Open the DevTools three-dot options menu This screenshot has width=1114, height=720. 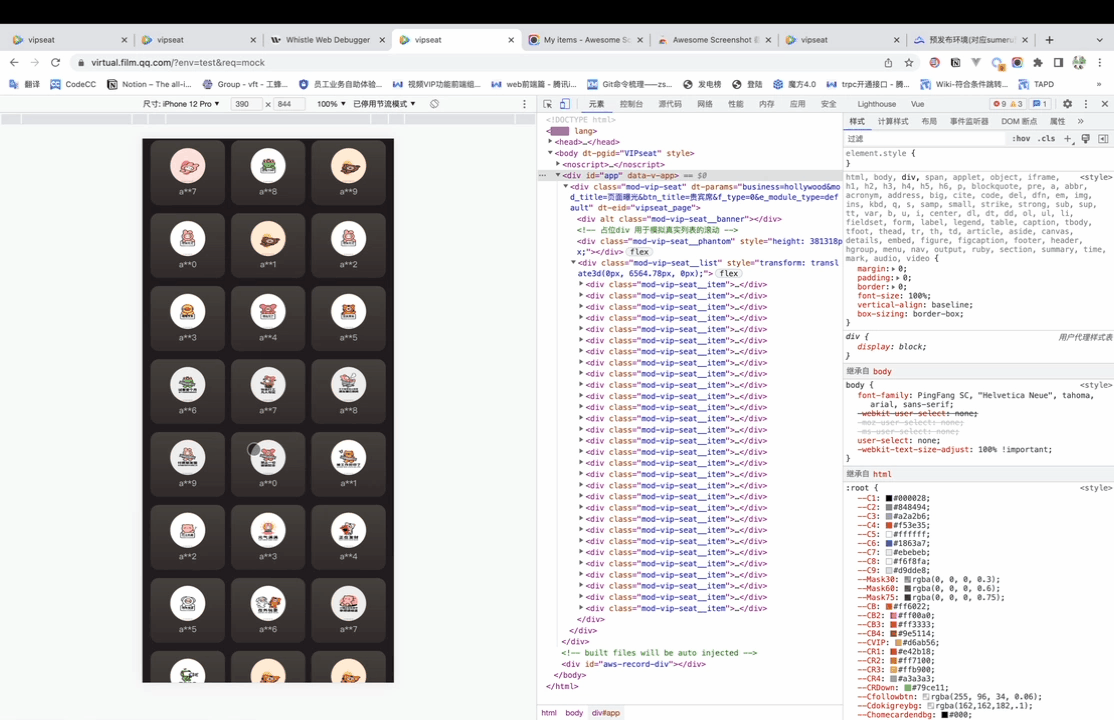[x=1086, y=104]
